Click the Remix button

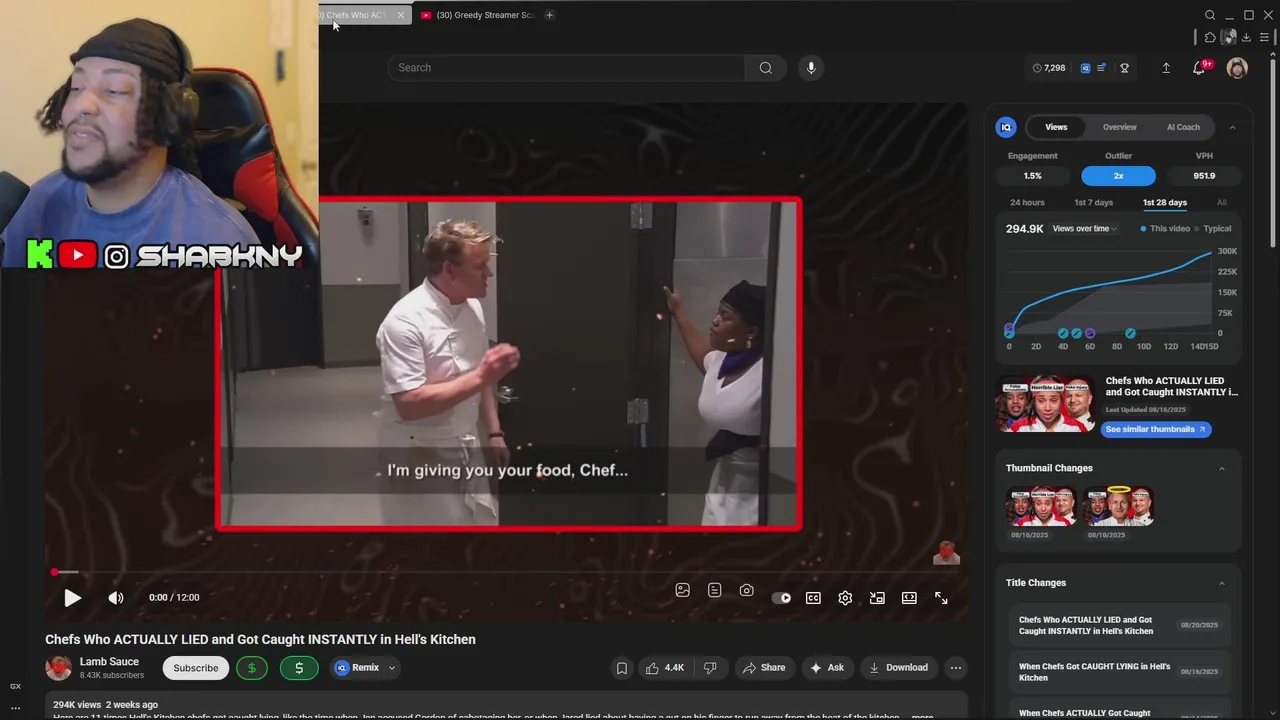(358, 668)
